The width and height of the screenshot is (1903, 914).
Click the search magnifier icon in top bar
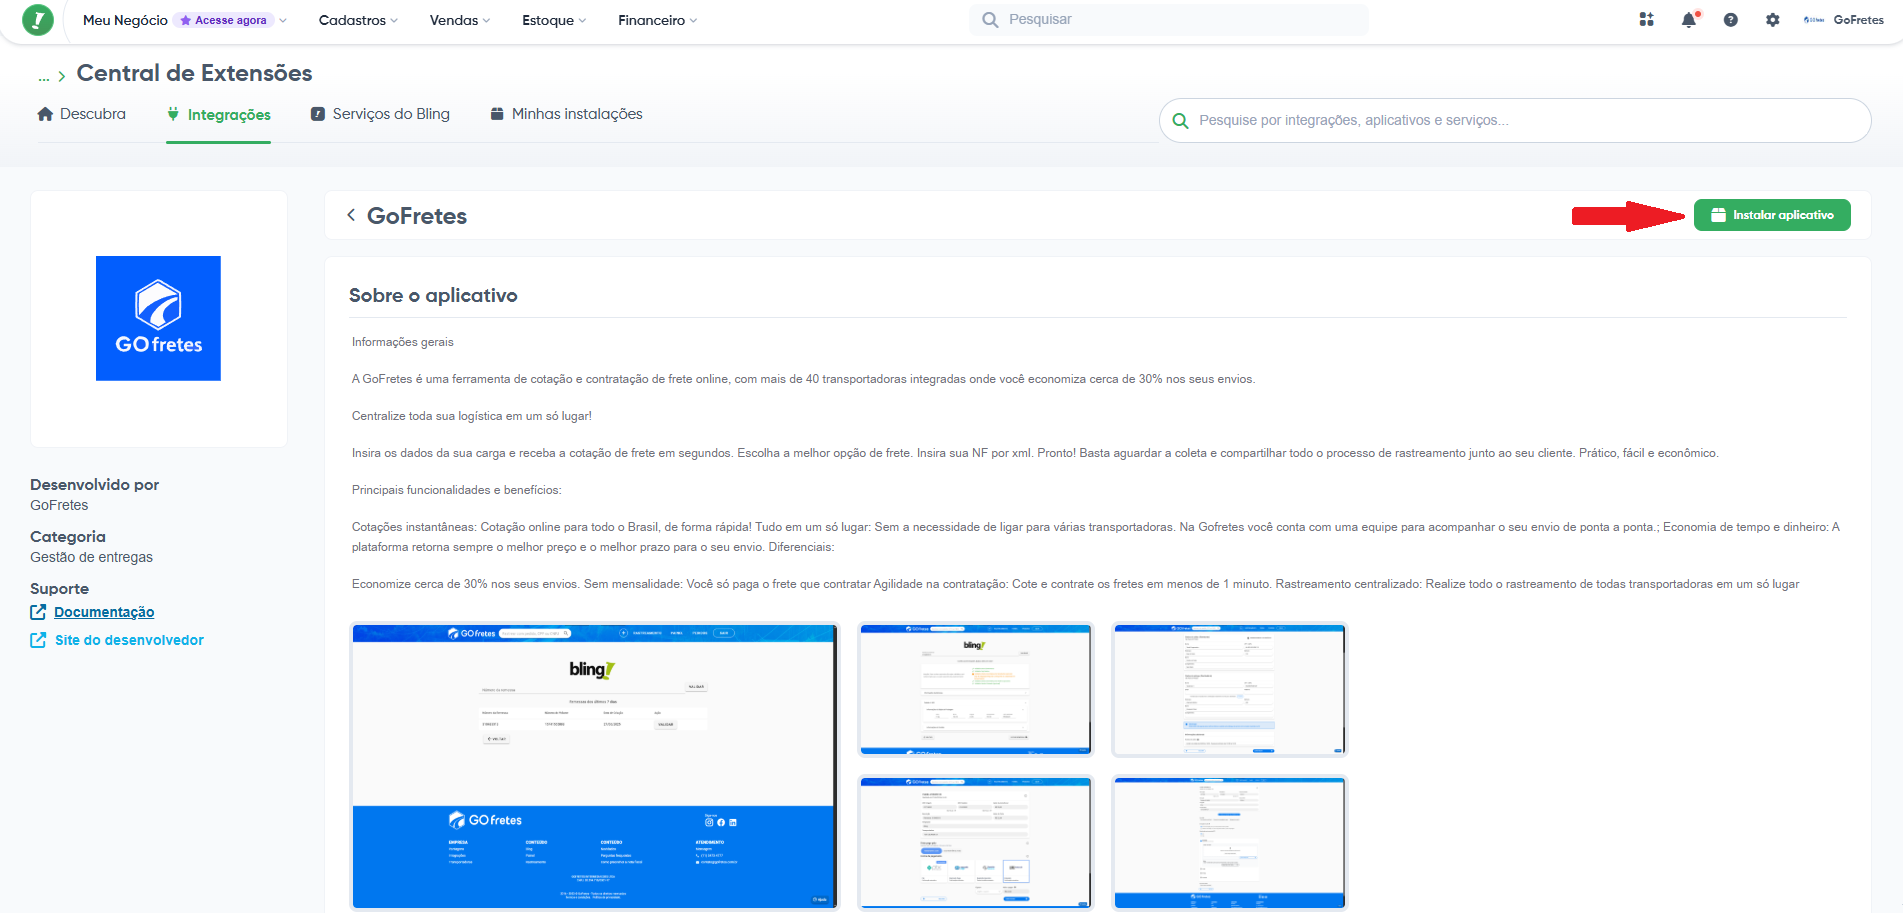(990, 20)
